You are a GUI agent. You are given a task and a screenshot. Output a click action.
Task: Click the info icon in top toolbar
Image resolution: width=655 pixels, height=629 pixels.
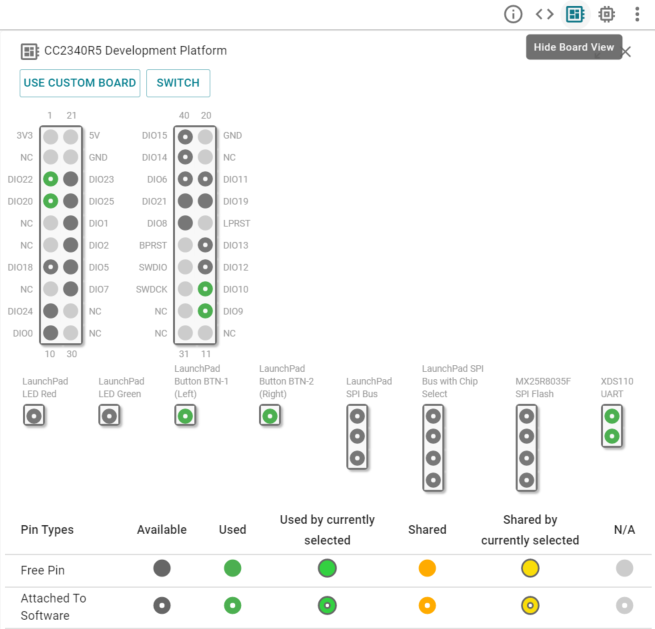click(513, 14)
